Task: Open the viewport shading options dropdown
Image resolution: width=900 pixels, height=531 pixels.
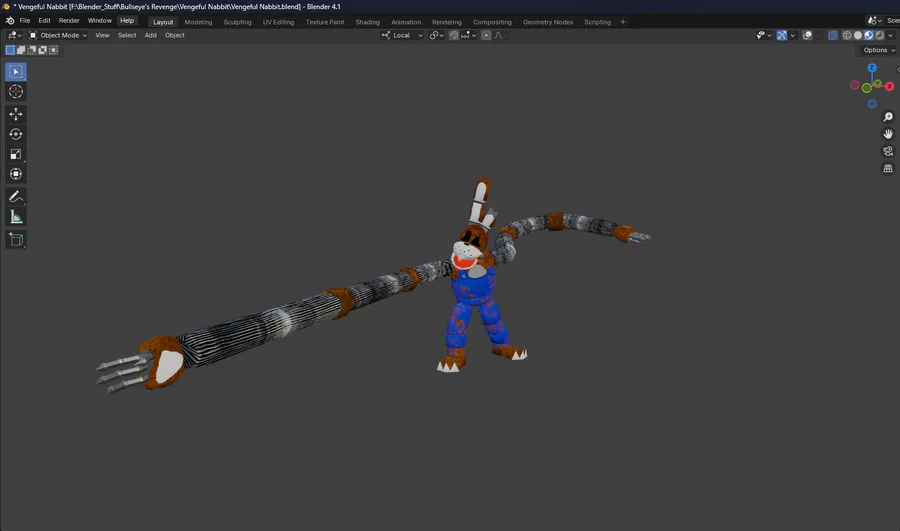Action: [890, 35]
